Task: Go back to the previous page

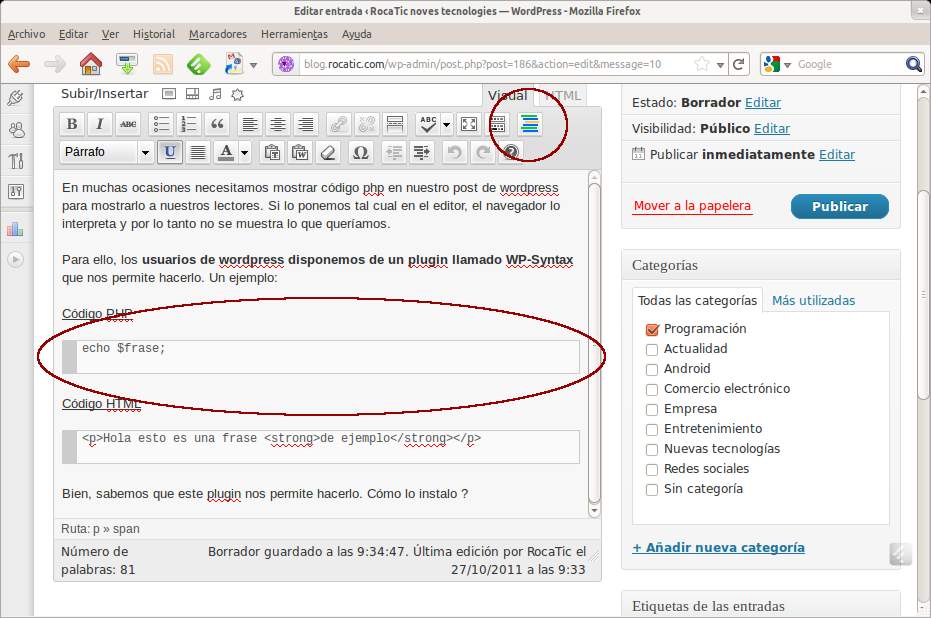Action: click(x=19, y=64)
